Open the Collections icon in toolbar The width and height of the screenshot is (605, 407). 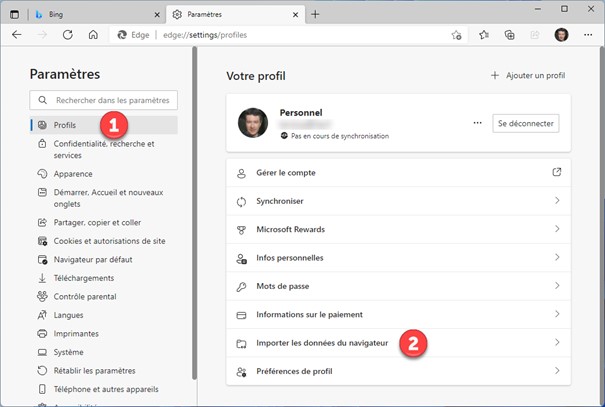tap(509, 34)
